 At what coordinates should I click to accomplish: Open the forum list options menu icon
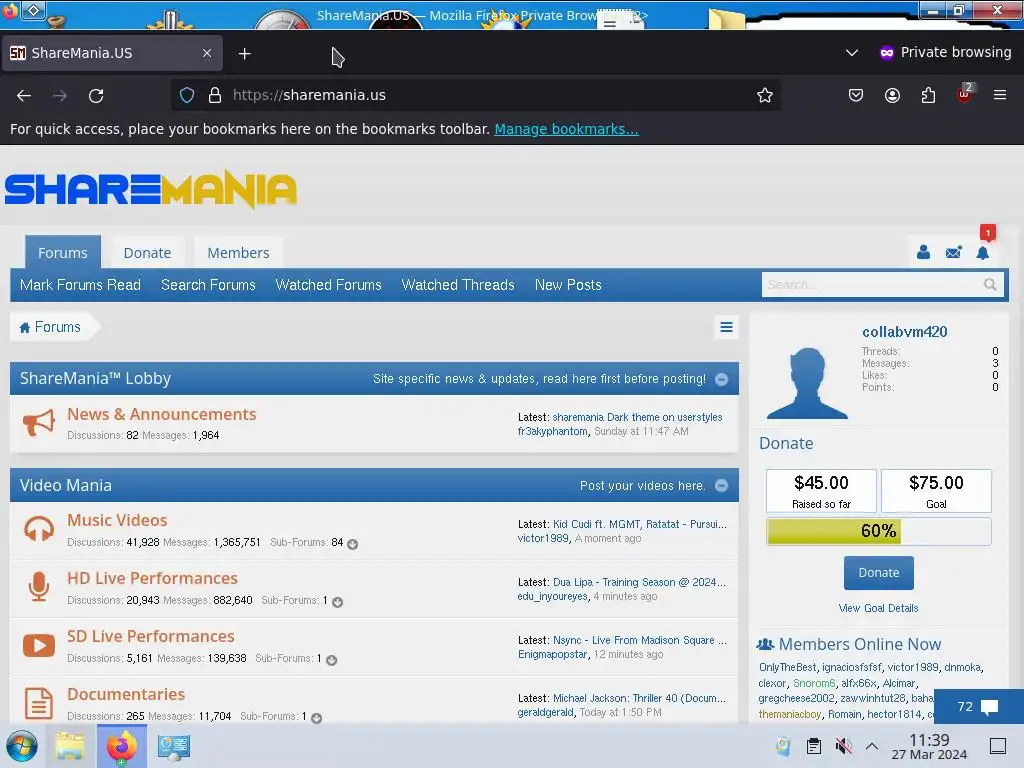(726, 327)
